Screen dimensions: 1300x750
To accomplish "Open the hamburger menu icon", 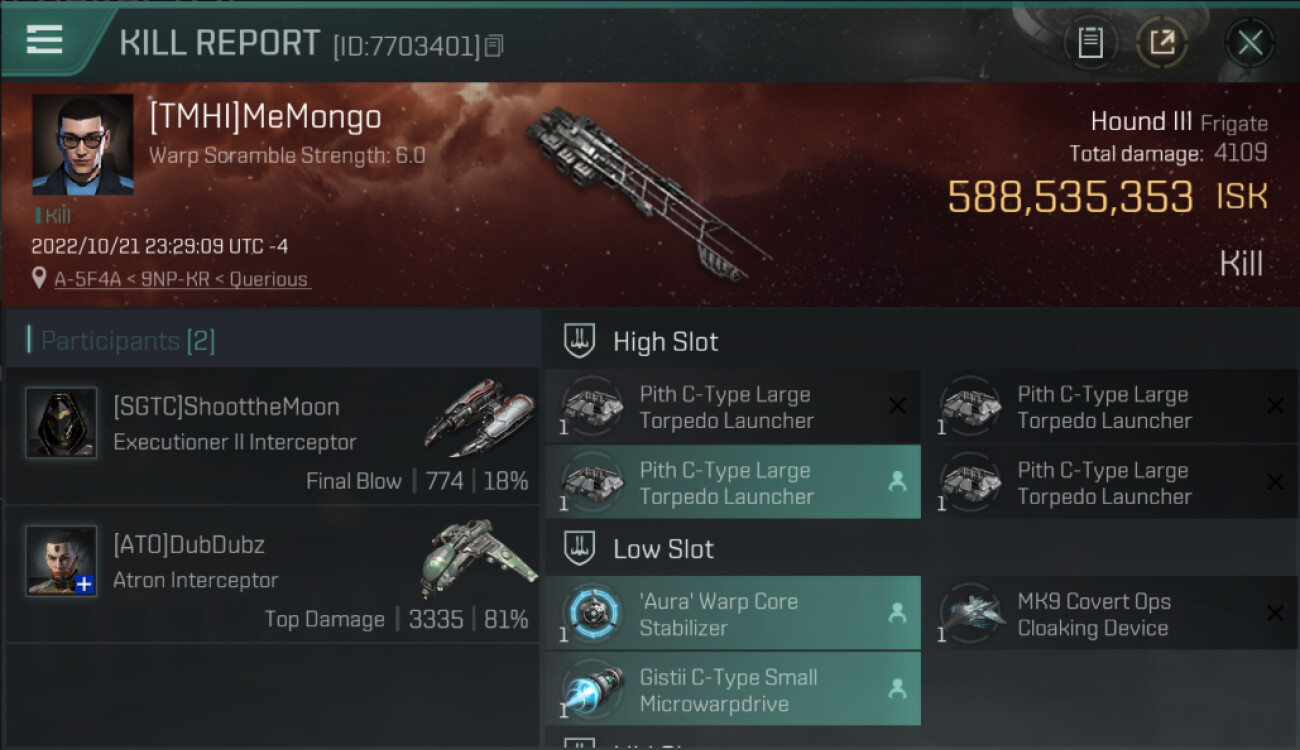I will 45,40.
